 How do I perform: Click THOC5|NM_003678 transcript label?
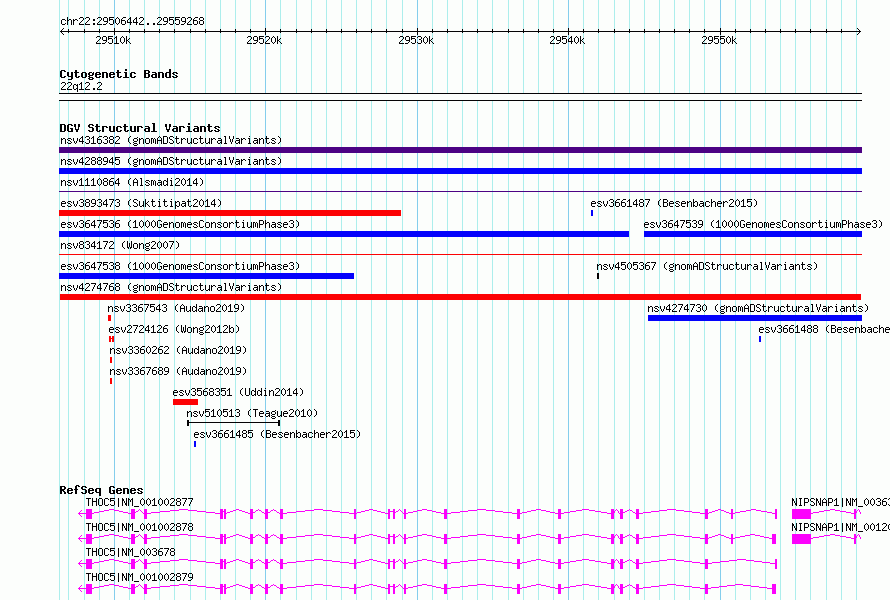coord(131,552)
